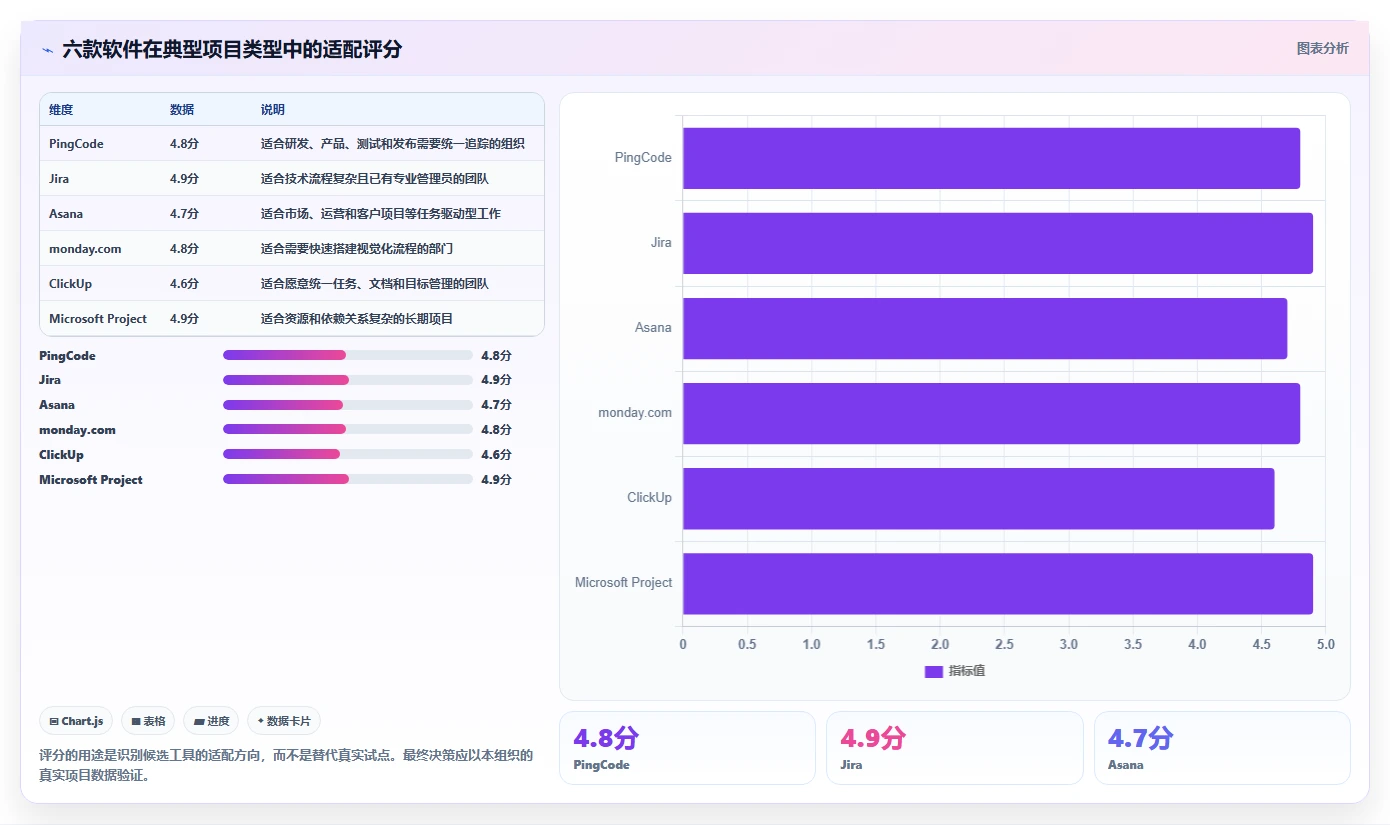
Task: Click the PingCode bar in the chart
Action: coord(991,158)
